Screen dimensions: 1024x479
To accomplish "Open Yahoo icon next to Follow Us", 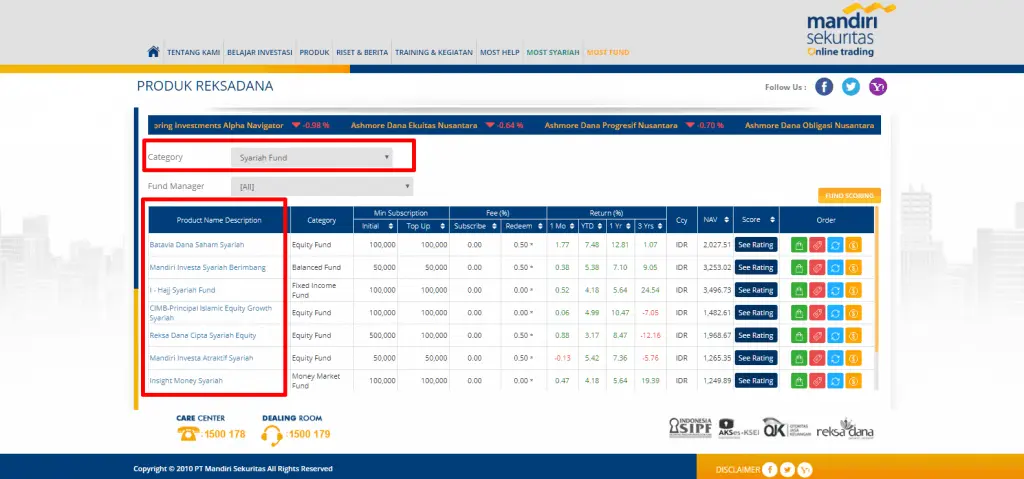I will pyautogui.click(x=878, y=87).
